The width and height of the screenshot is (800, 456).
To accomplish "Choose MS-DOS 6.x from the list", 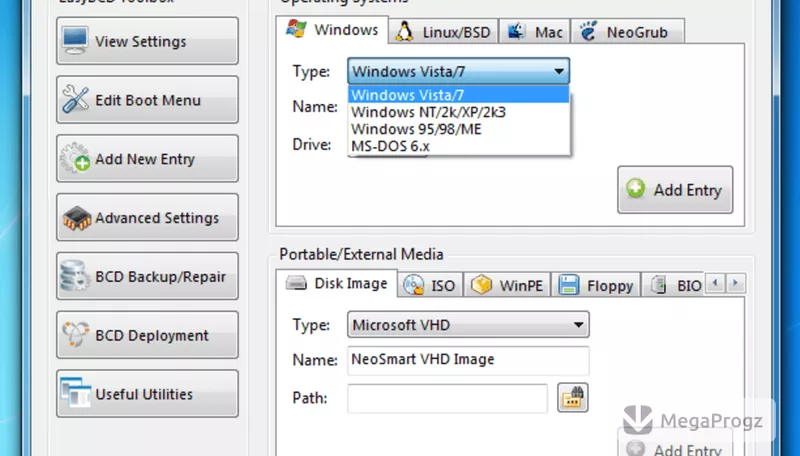I will click(458, 146).
